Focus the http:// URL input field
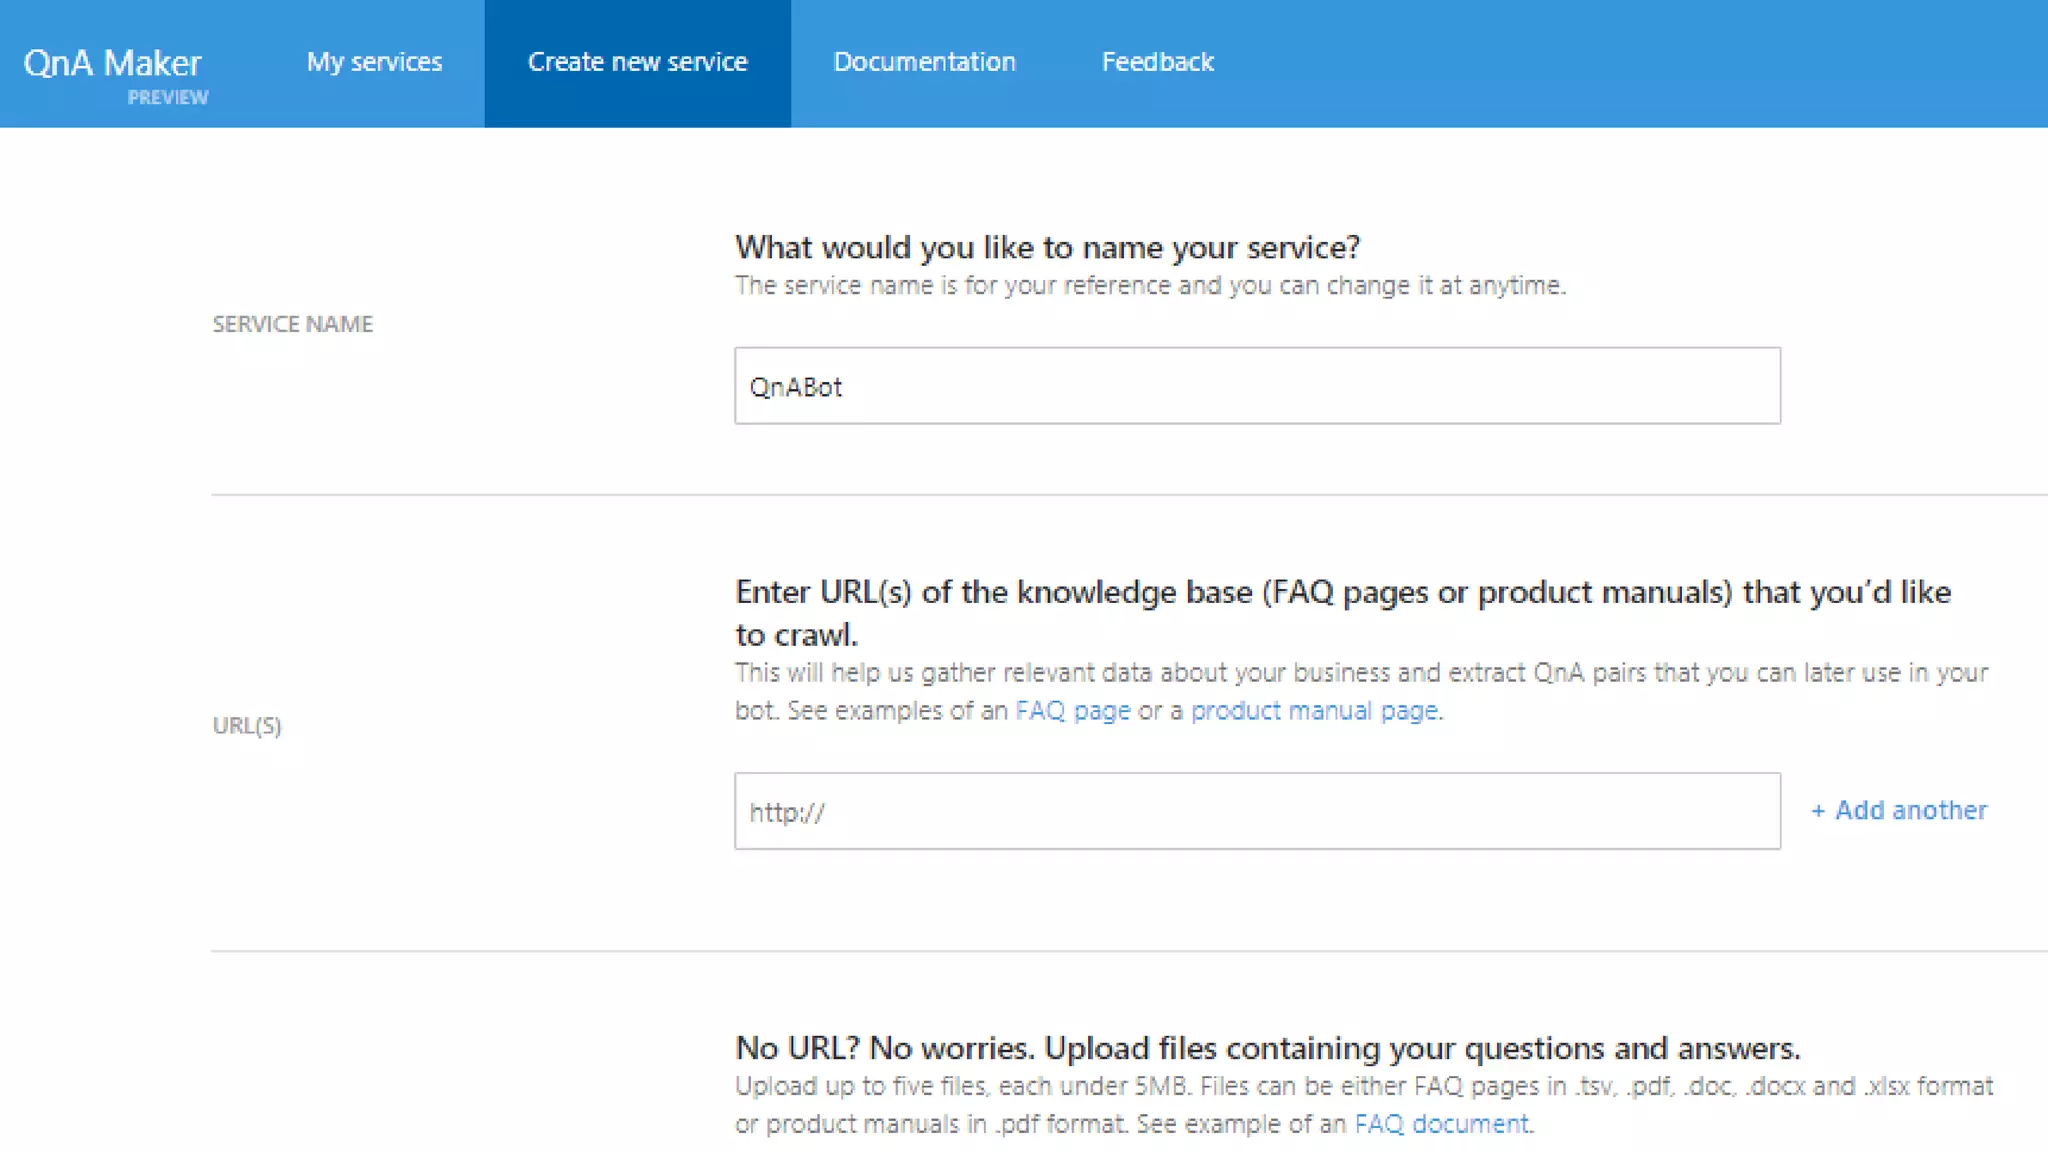The height and width of the screenshot is (1152, 2048). pos(1256,811)
